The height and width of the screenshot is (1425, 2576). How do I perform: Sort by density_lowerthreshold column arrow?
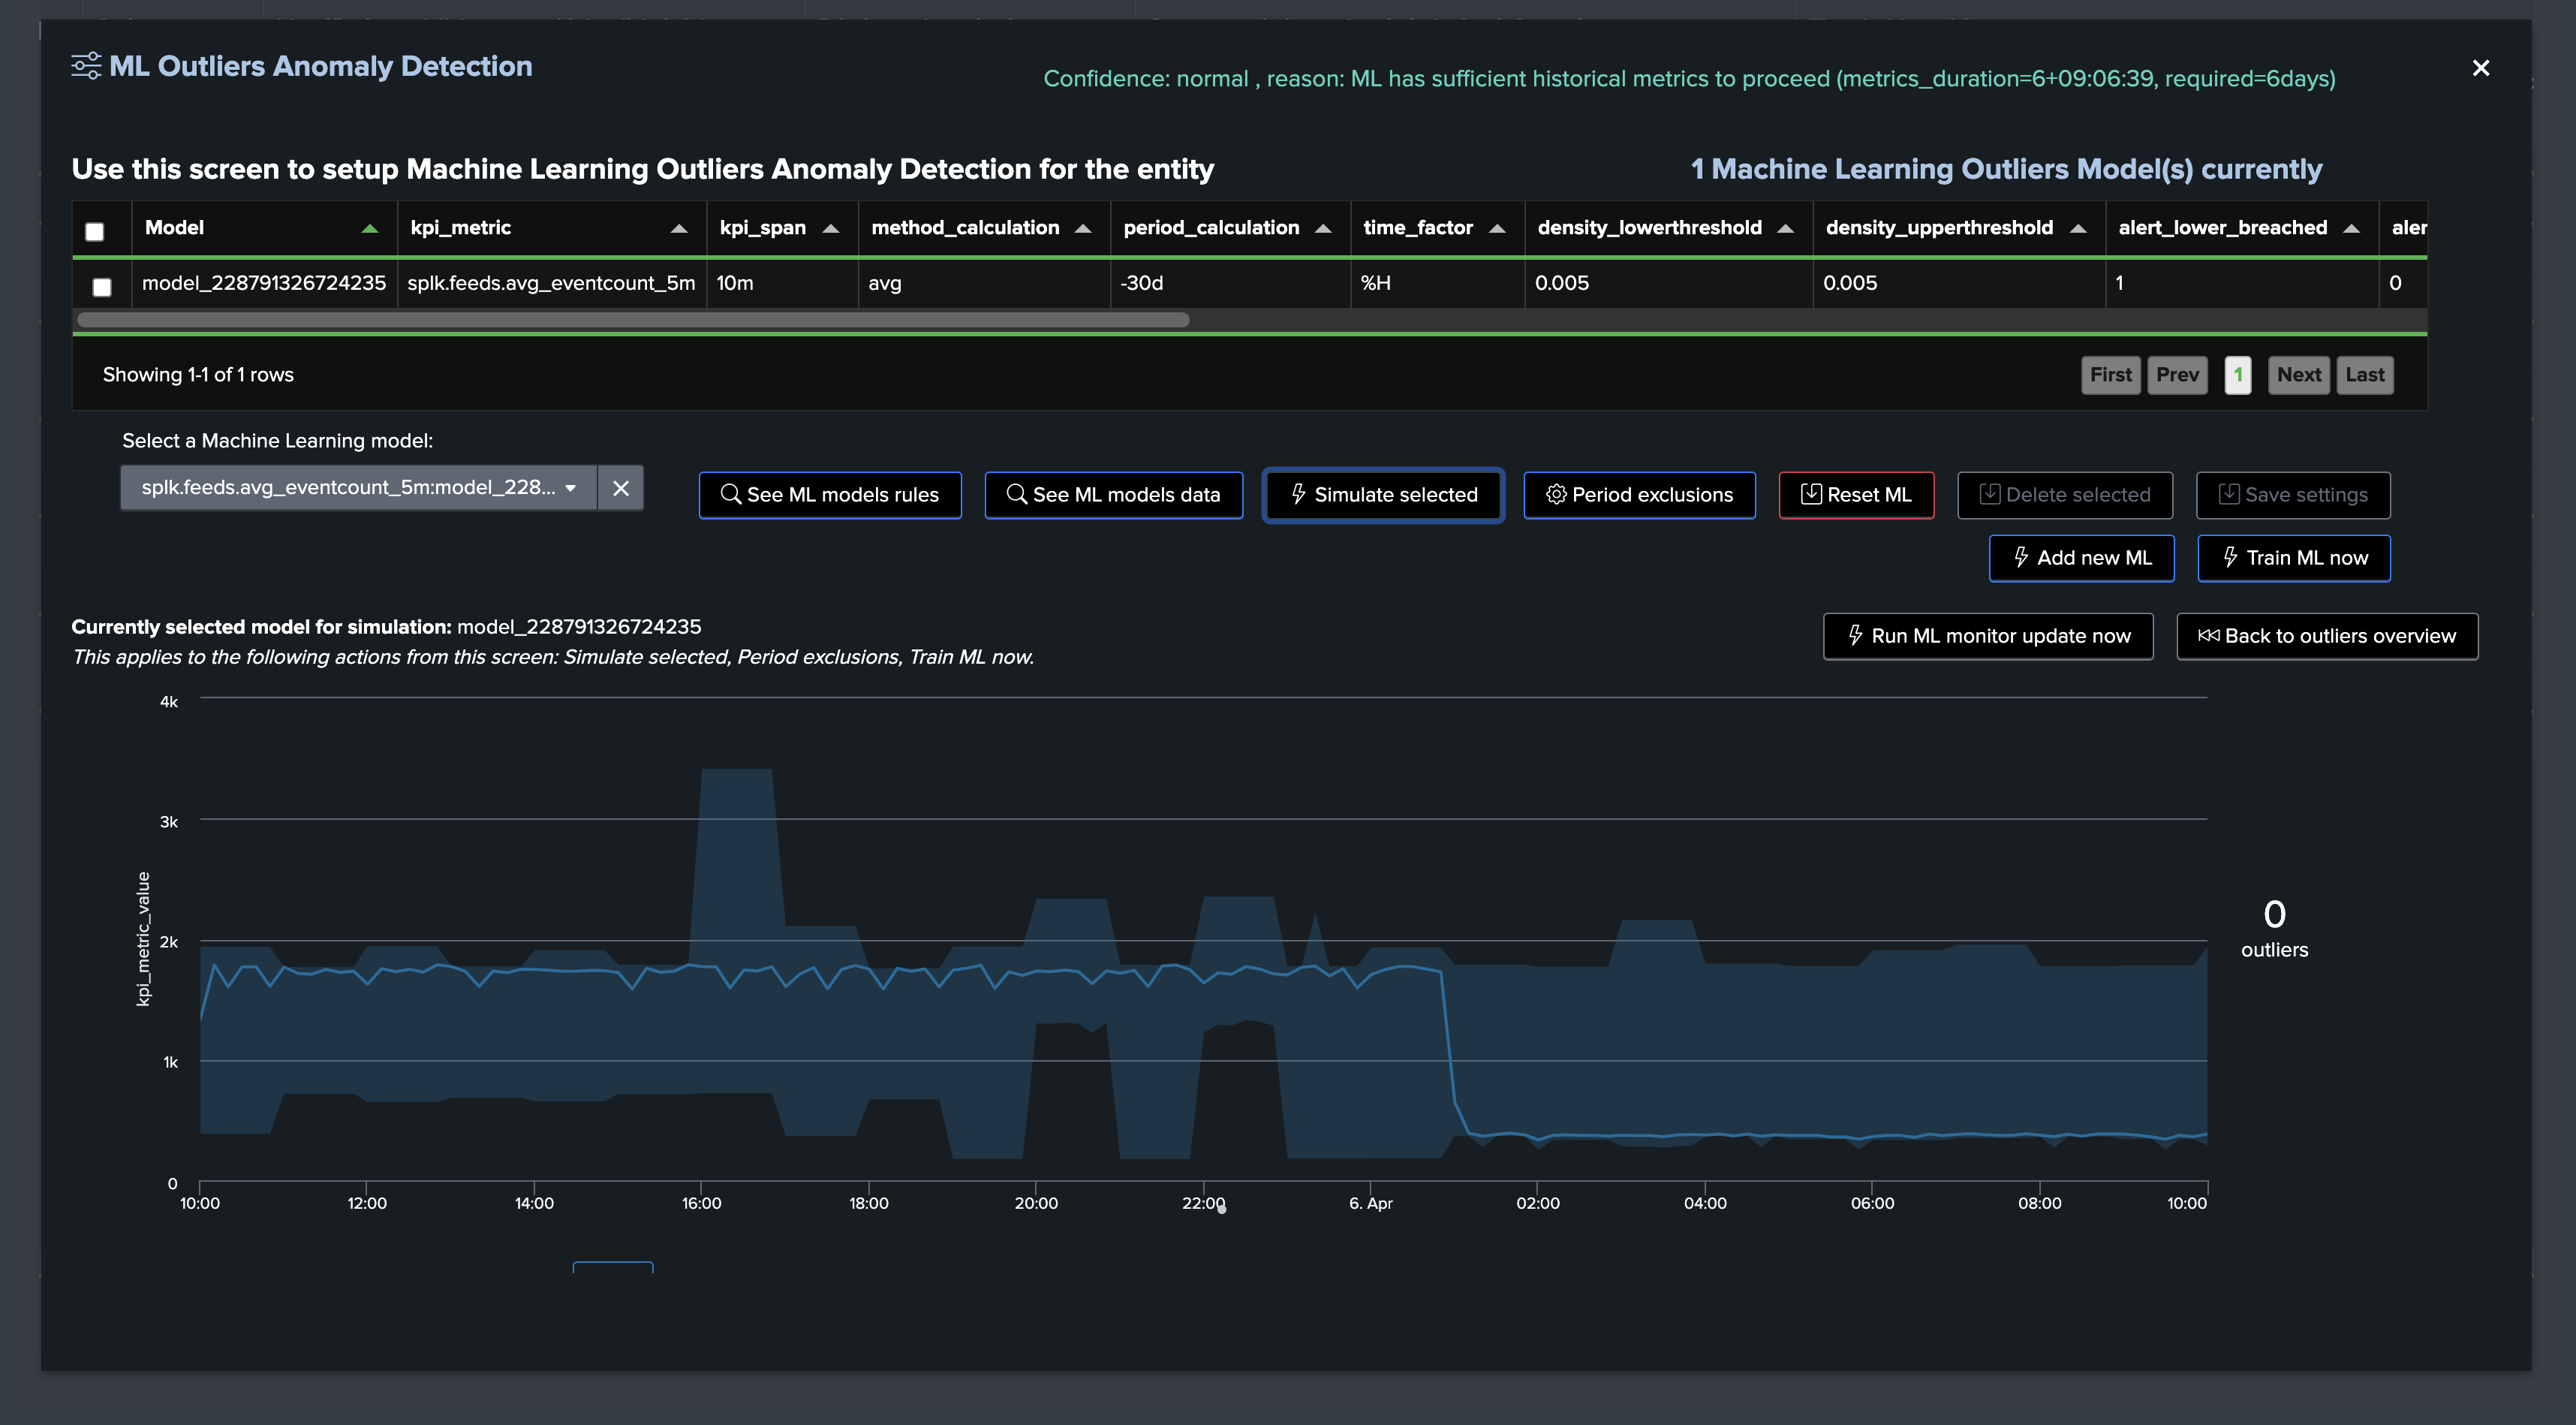click(1785, 229)
